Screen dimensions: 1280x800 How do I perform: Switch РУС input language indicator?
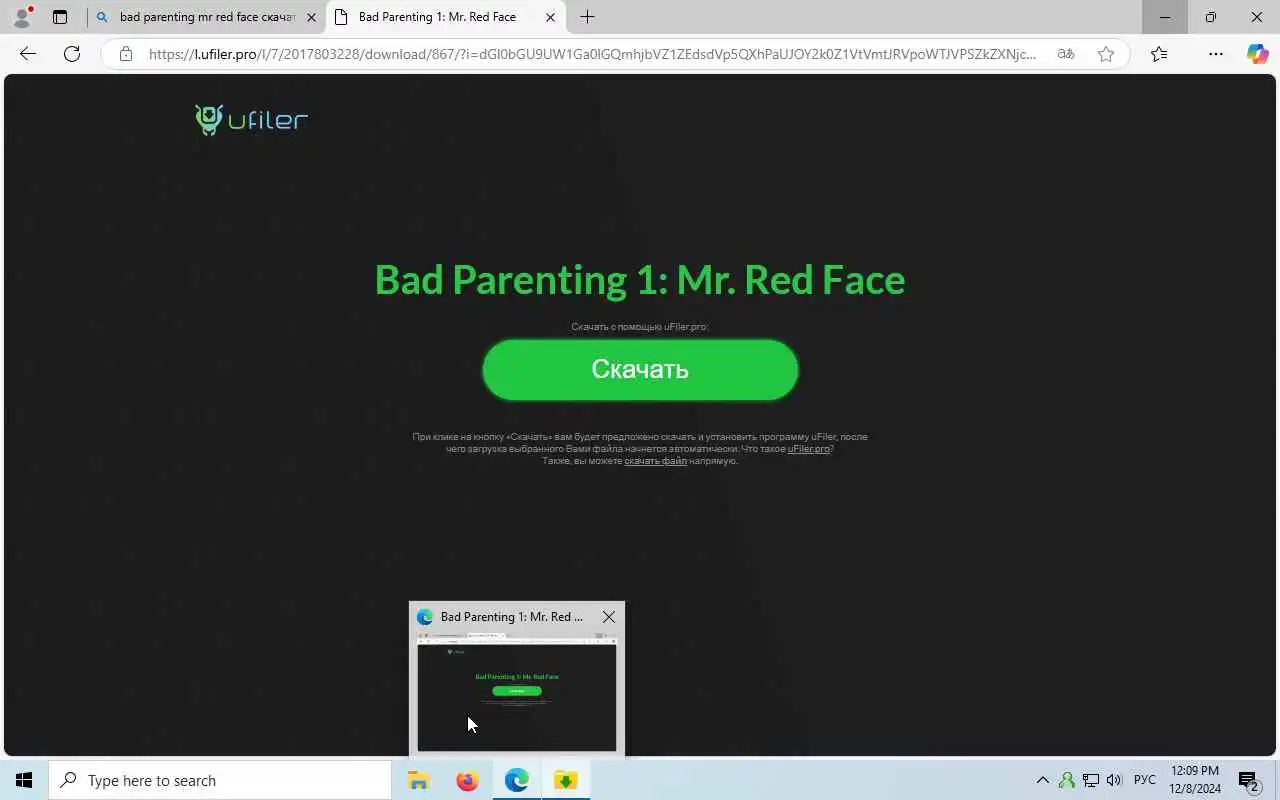1145,780
